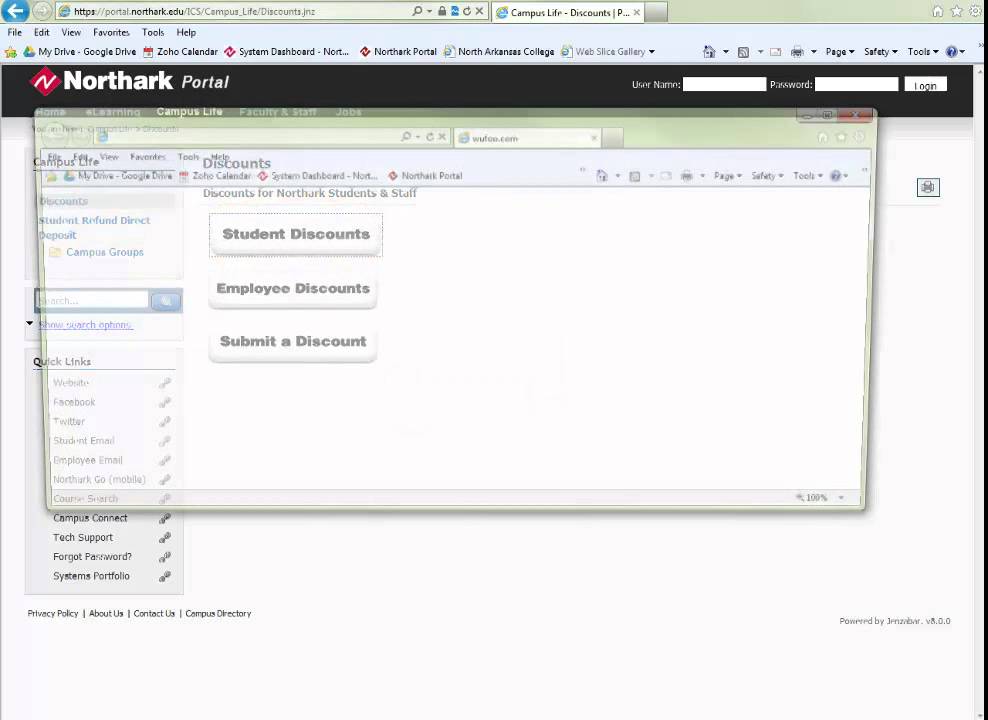Expand Show search options triangle
The image size is (988, 720).
click(x=30, y=323)
